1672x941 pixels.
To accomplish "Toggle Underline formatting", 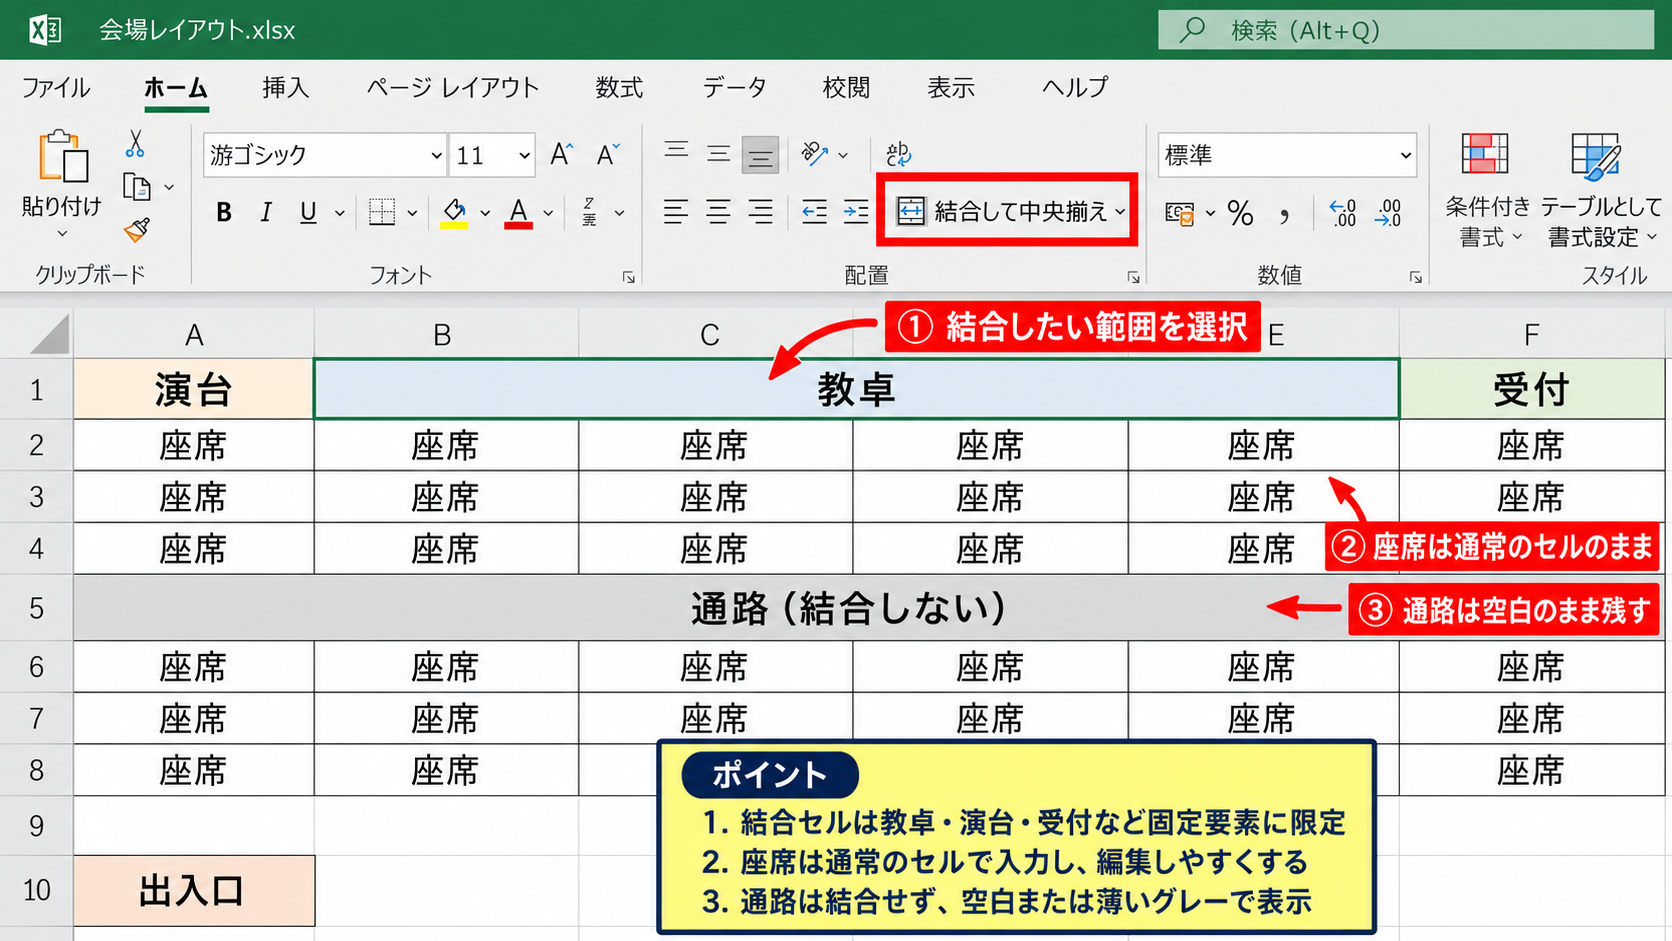I will pyautogui.click(x=308, y=212).
